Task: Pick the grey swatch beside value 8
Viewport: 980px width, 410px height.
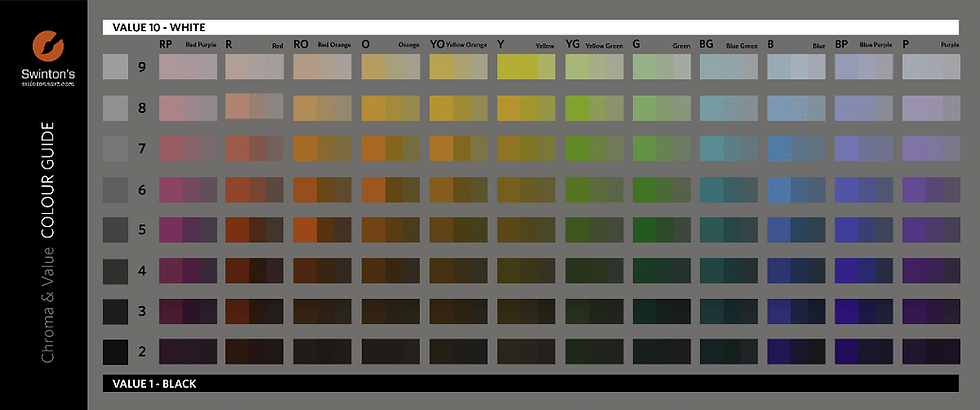Action: point(115,108)
